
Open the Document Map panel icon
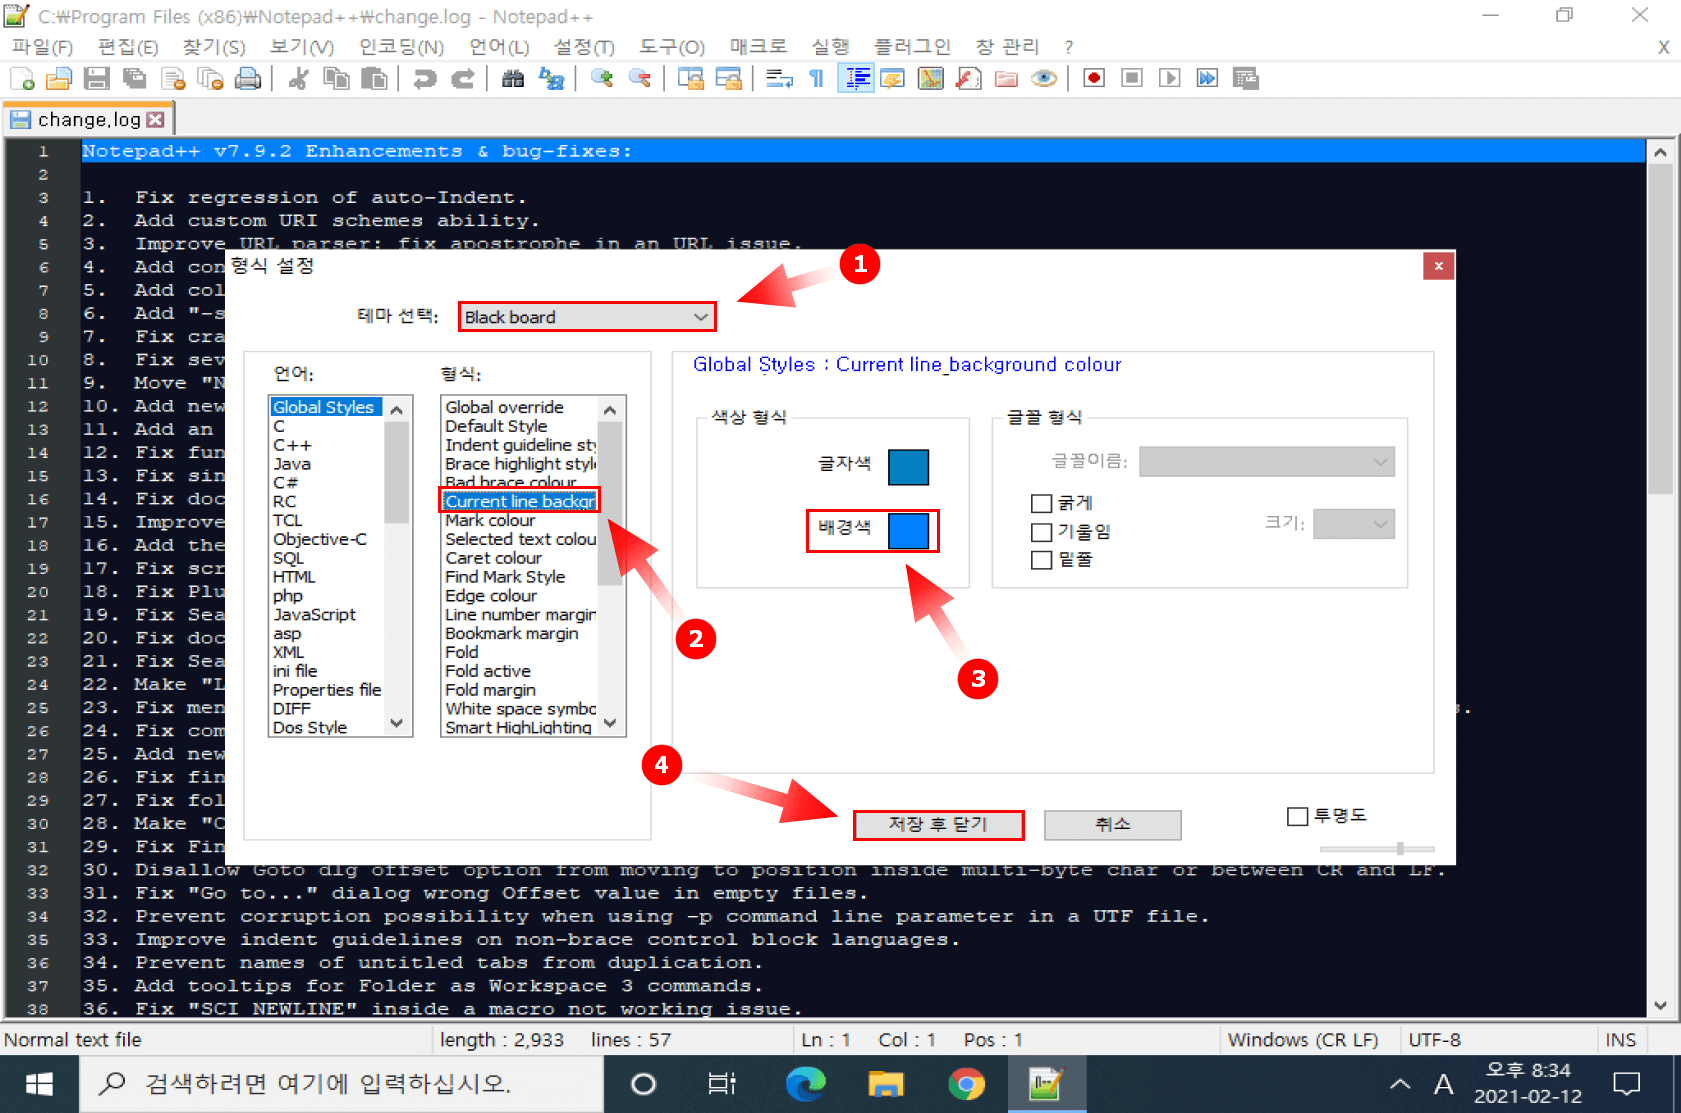(931, 79)
